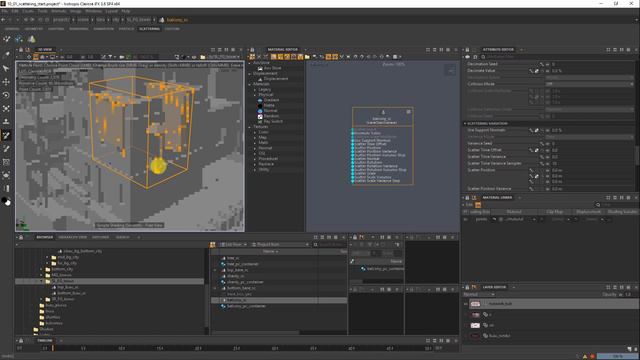Toggle visibility of the third Layer Editor layer

click(x=466, y=325)
